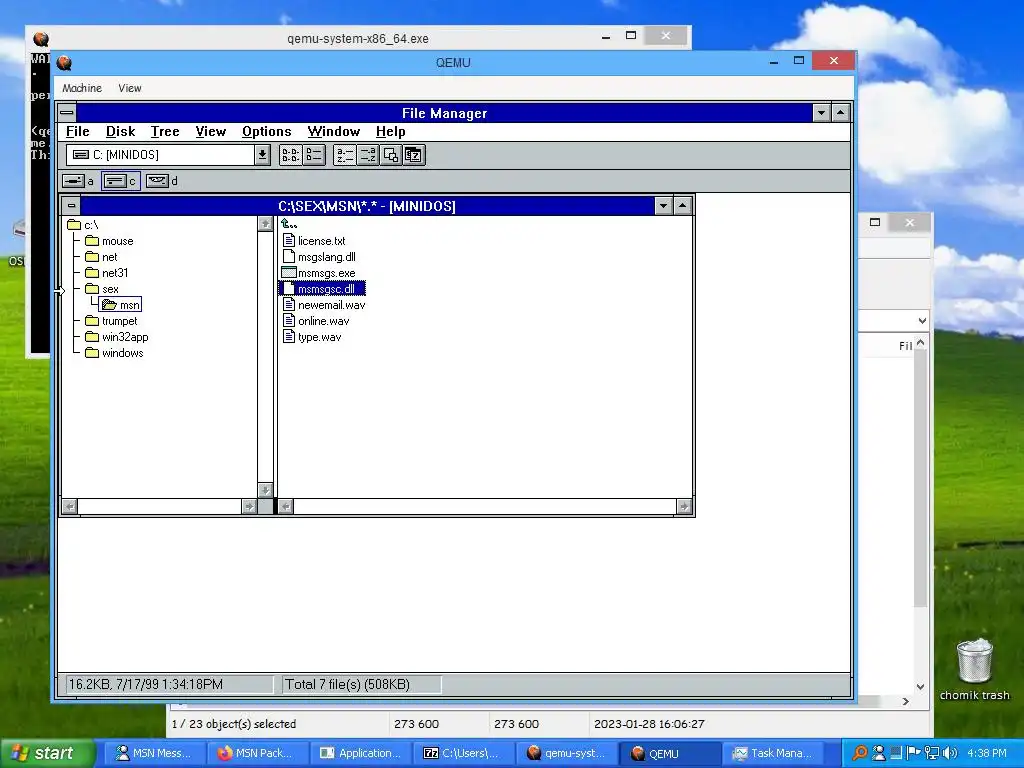Select the trumpet folder in tree
Image resolution: width=1024 pixels, height=768 pixels.
pos(111,321)
